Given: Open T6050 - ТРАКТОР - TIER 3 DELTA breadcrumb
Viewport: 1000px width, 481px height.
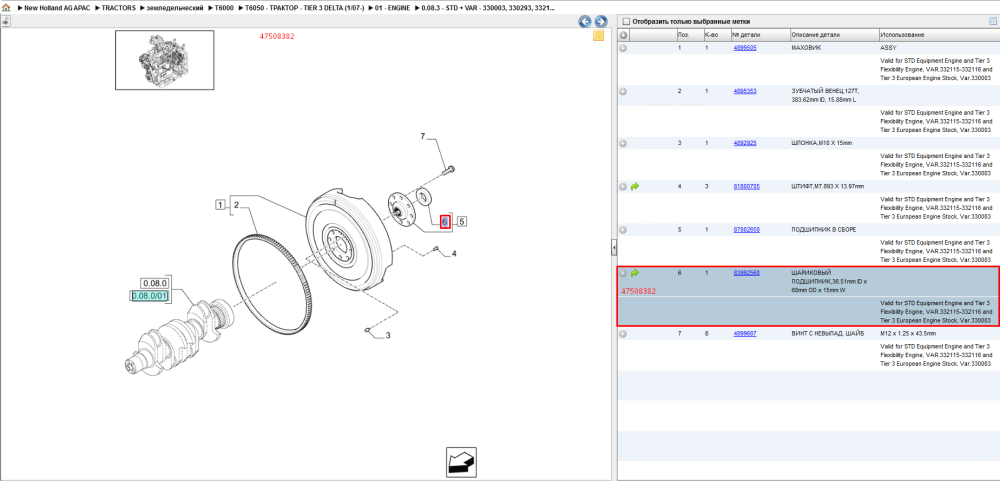Looking at the screenshot, I should click(x=304, y=9).
